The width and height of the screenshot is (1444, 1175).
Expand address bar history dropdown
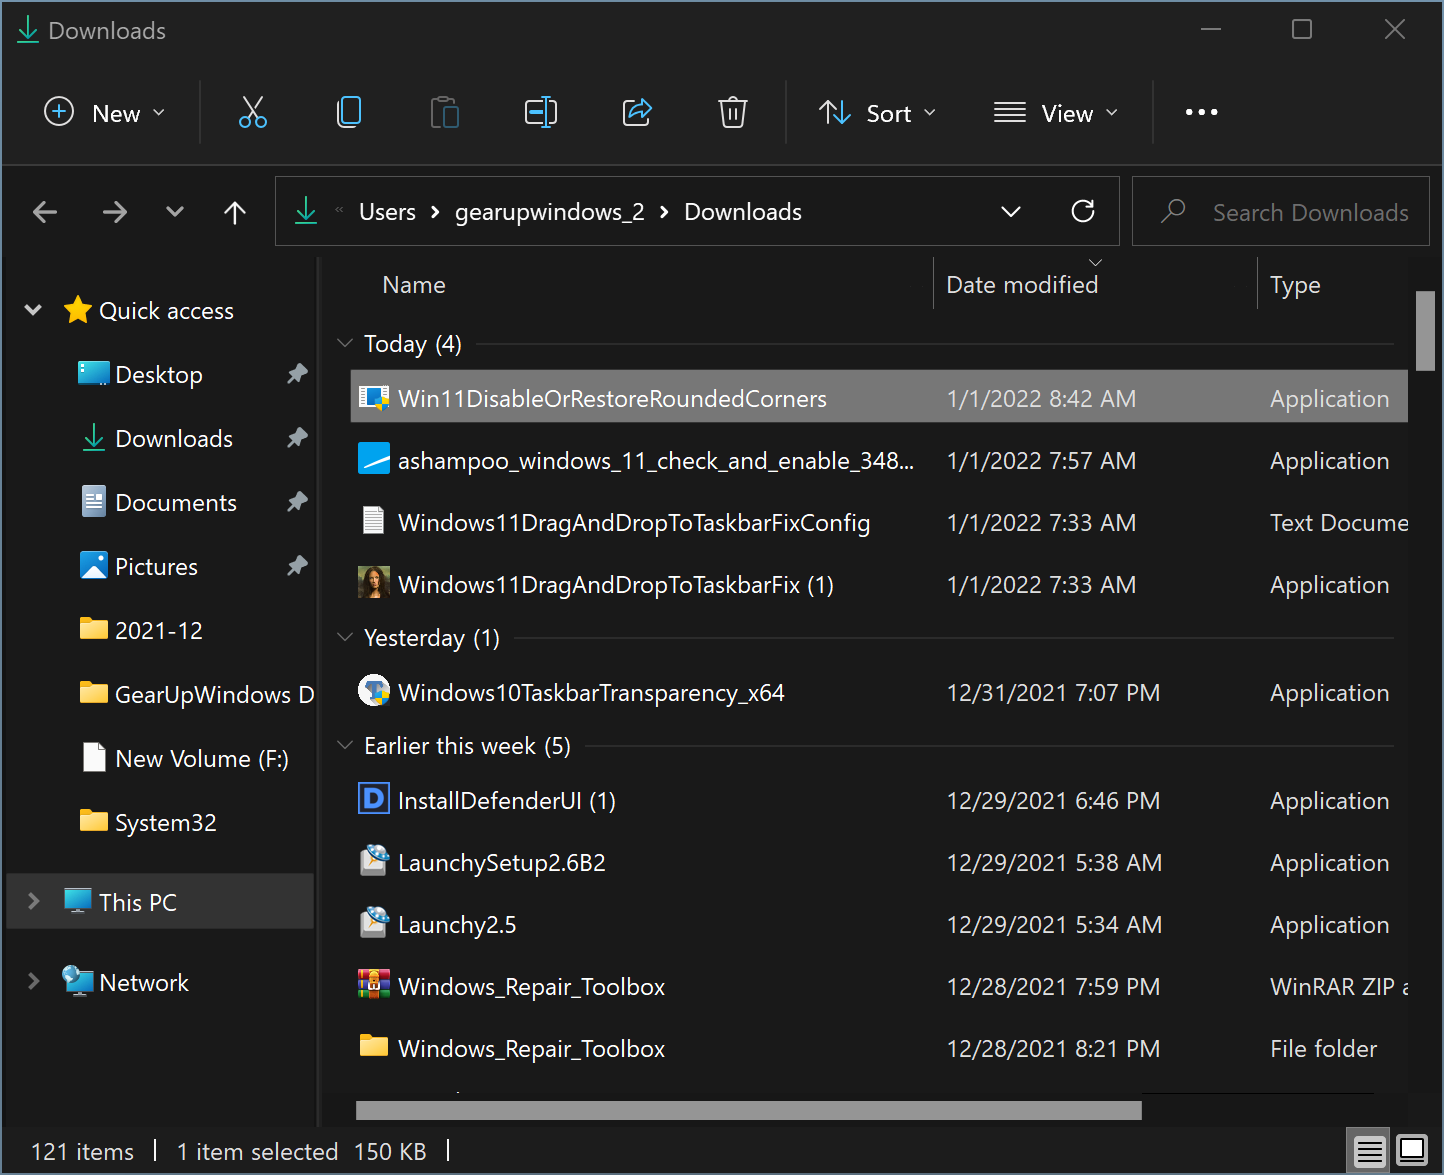click(1011, 212)
